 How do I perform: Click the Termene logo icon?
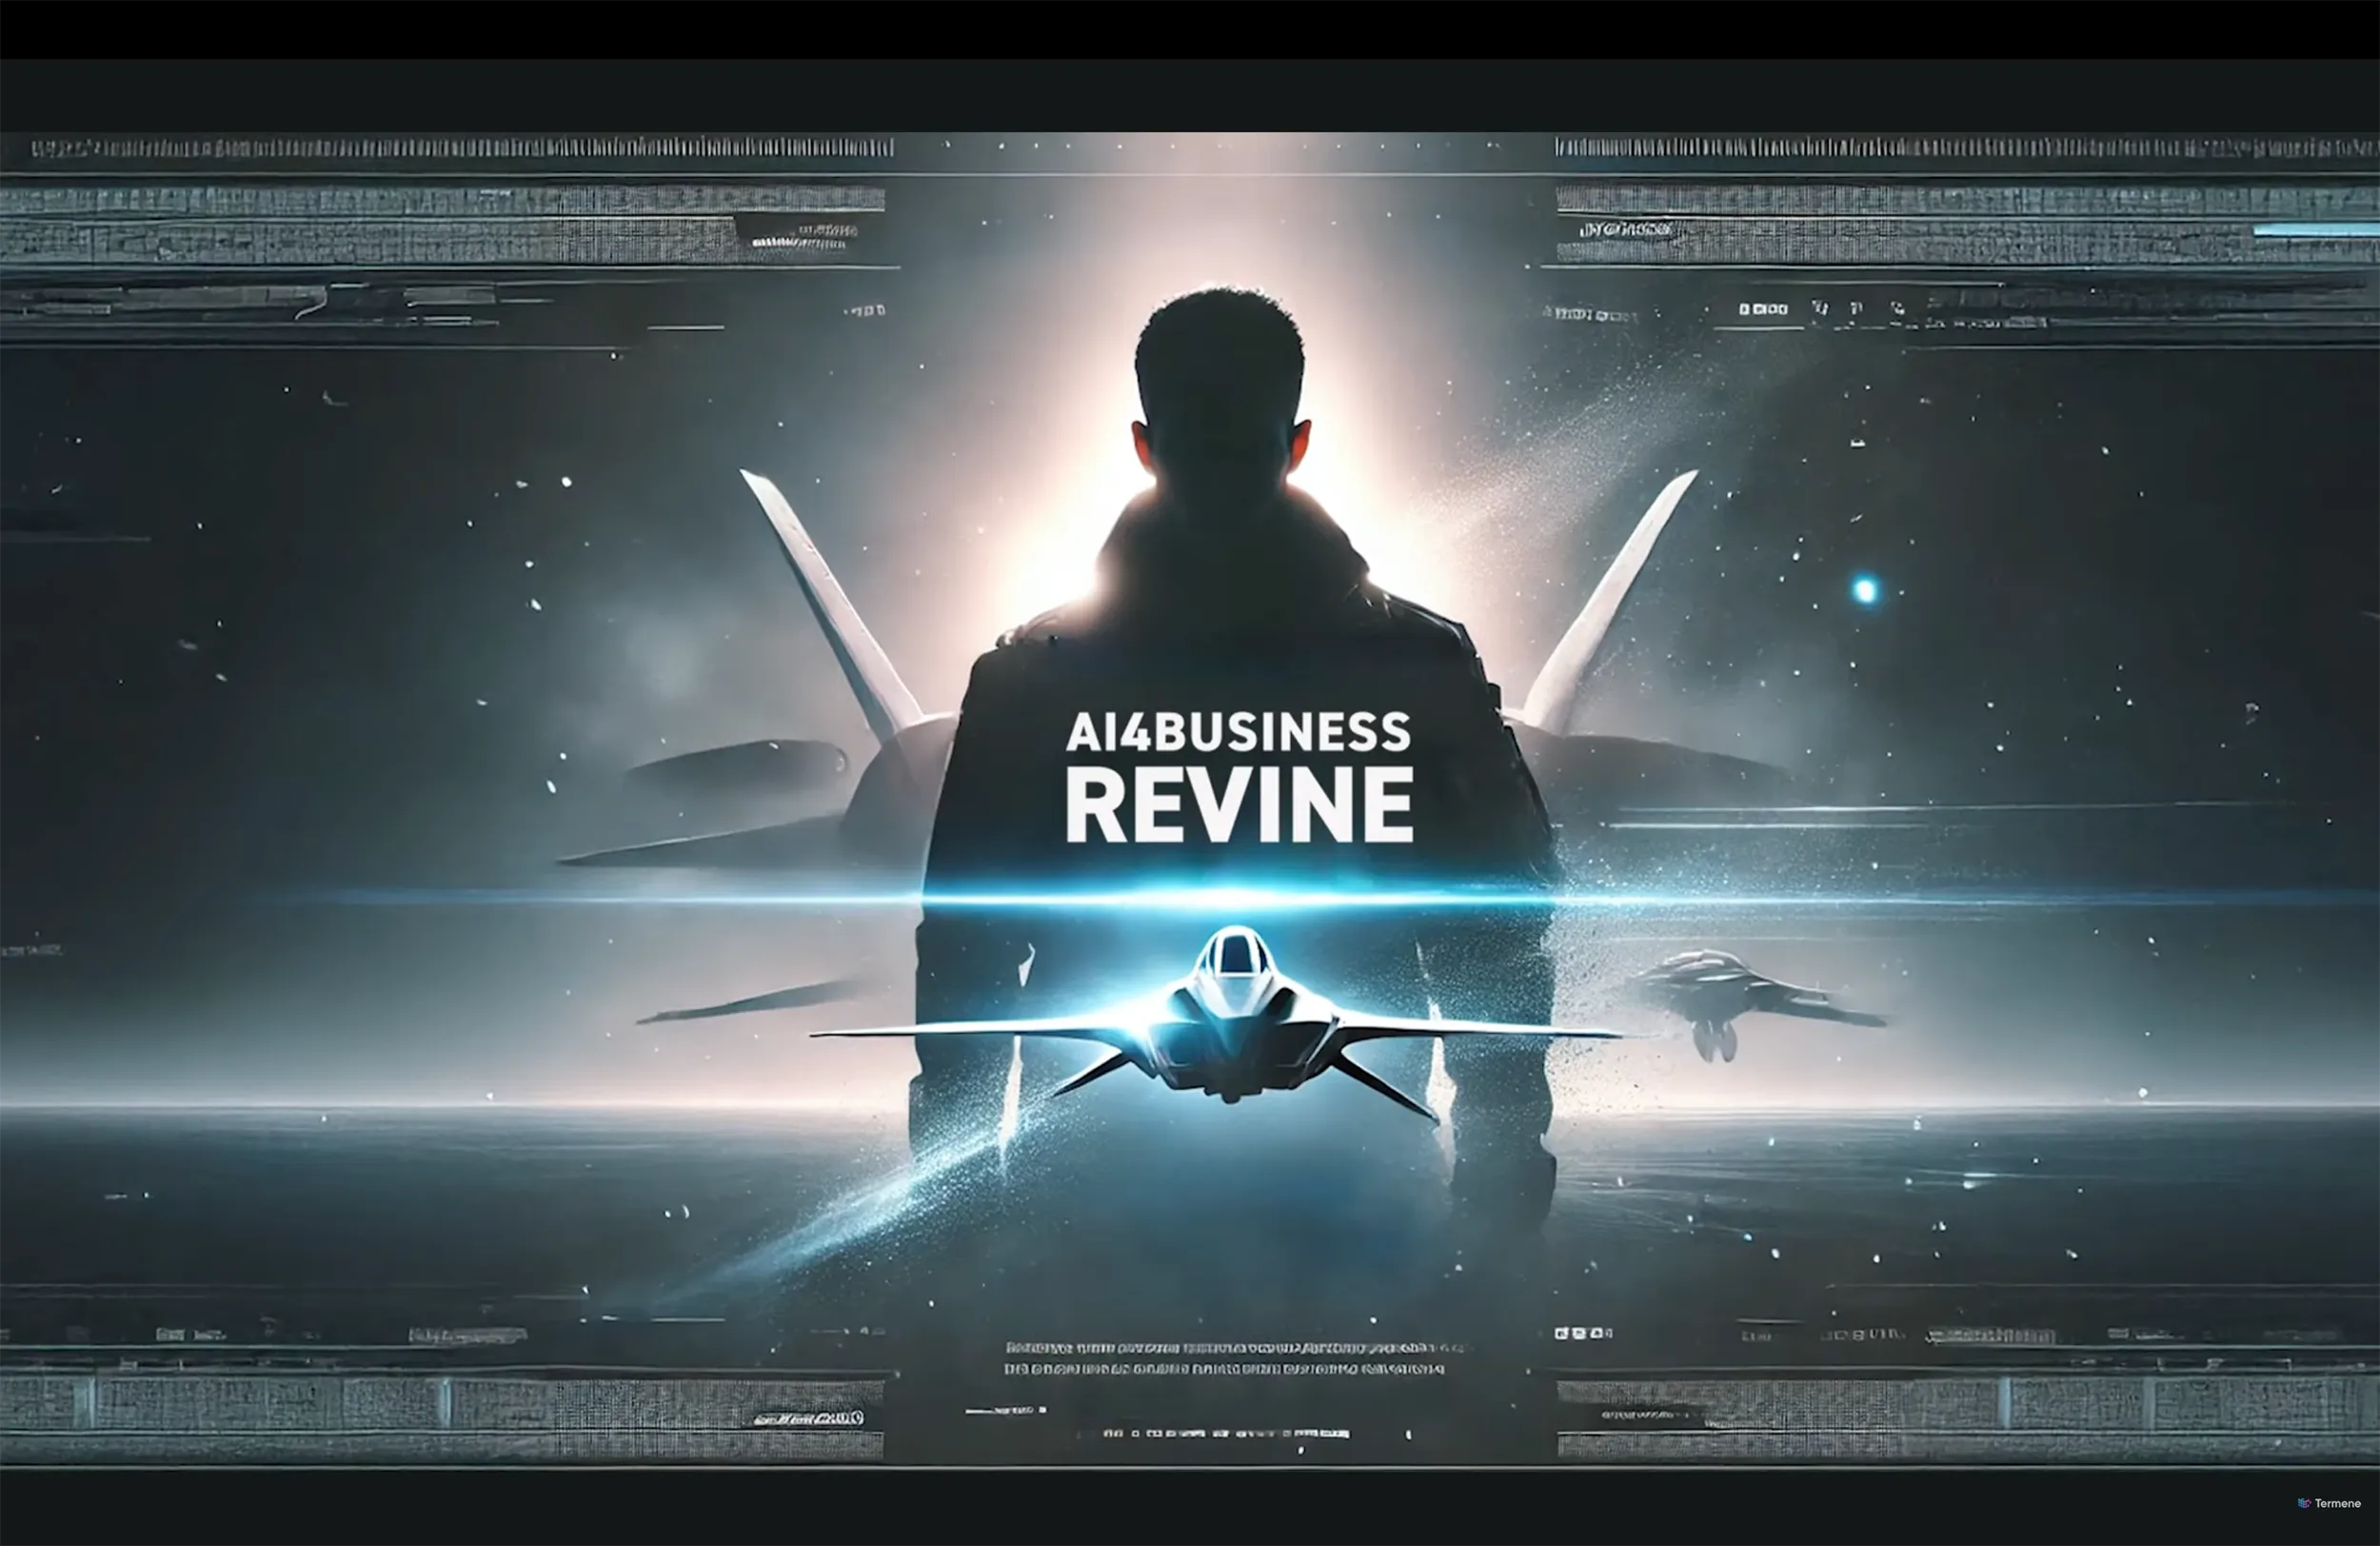[x=2304, y=1503]
